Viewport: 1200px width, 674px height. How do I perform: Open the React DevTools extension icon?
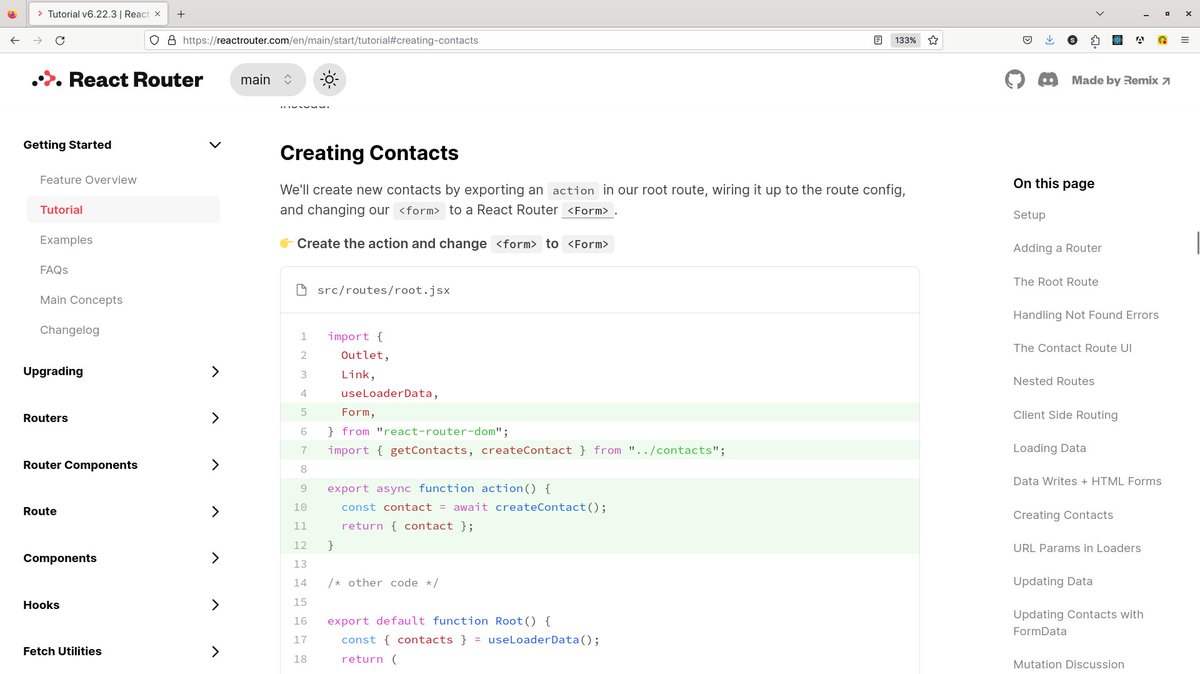point(1117,40)
